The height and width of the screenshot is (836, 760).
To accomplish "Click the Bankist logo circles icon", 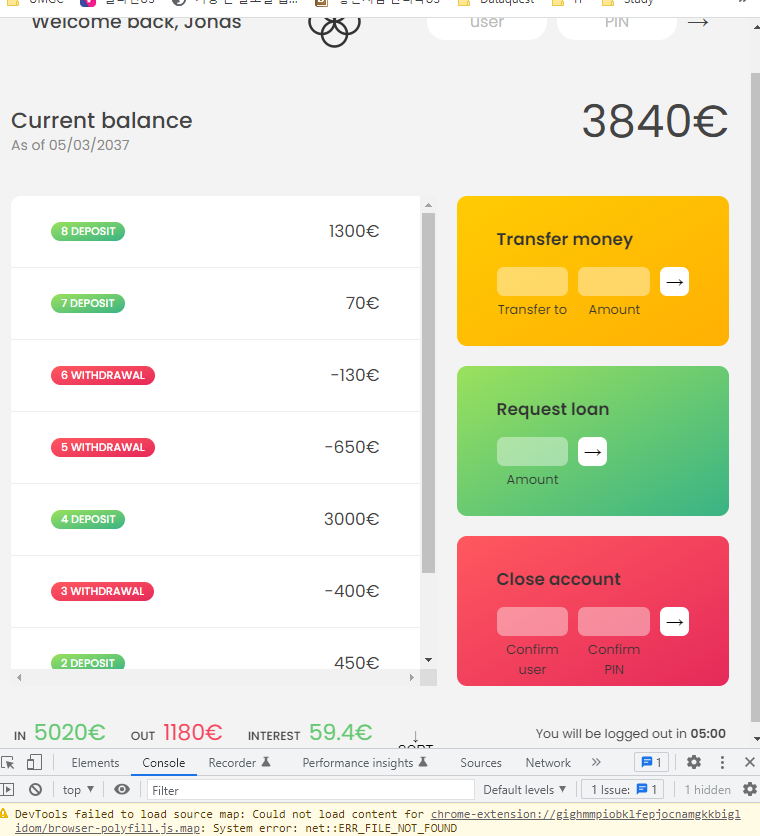I will pos(334,32).
